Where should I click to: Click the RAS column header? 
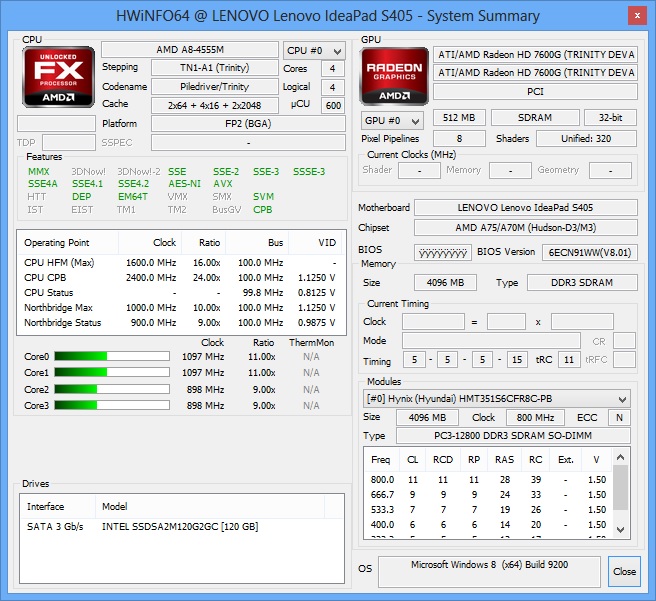tap(505, 460)
